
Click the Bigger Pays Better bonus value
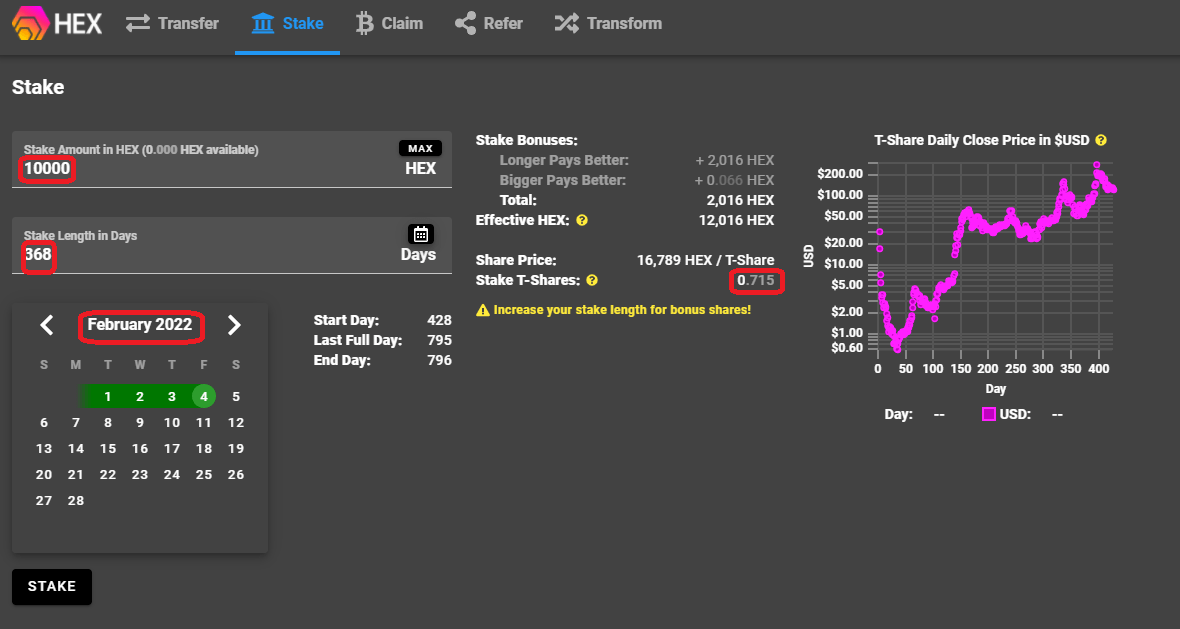(734, 181)
